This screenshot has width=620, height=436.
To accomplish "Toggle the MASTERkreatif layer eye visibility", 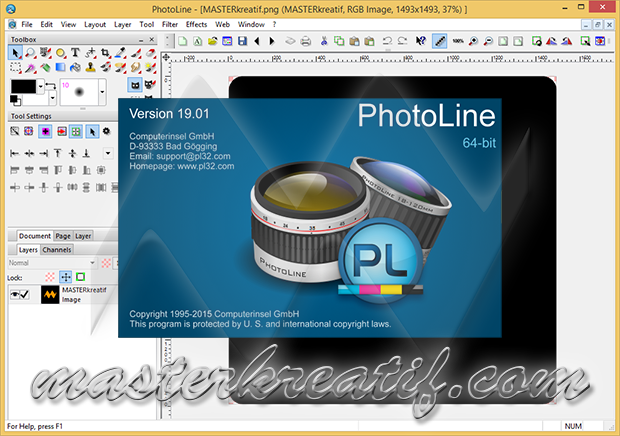I will point(15,294).
